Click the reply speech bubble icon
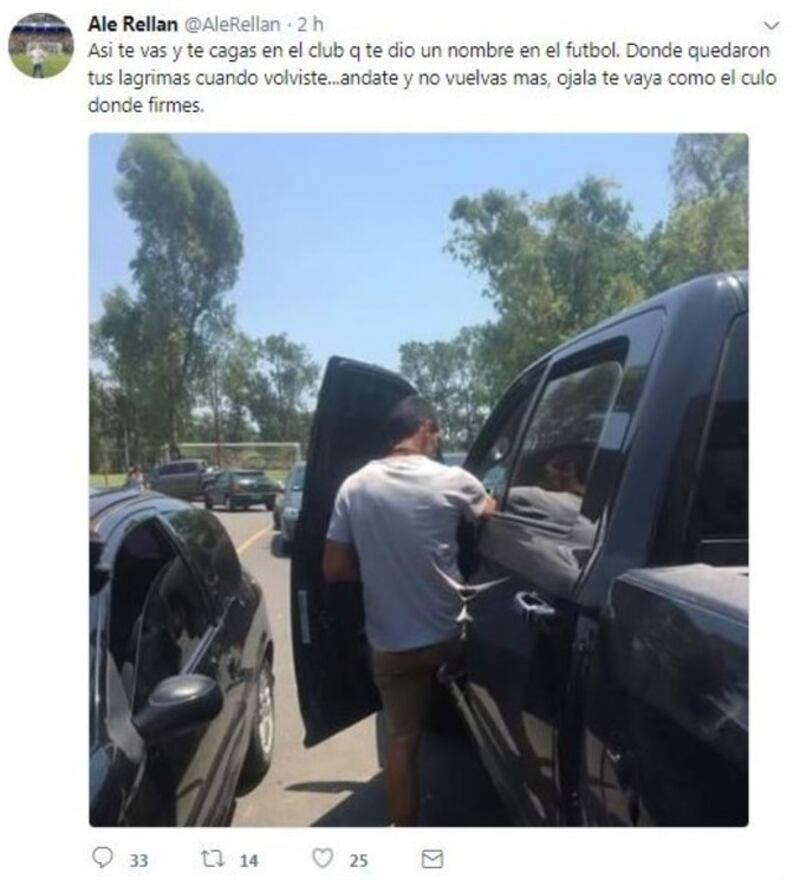 click(x=103, y=857)
